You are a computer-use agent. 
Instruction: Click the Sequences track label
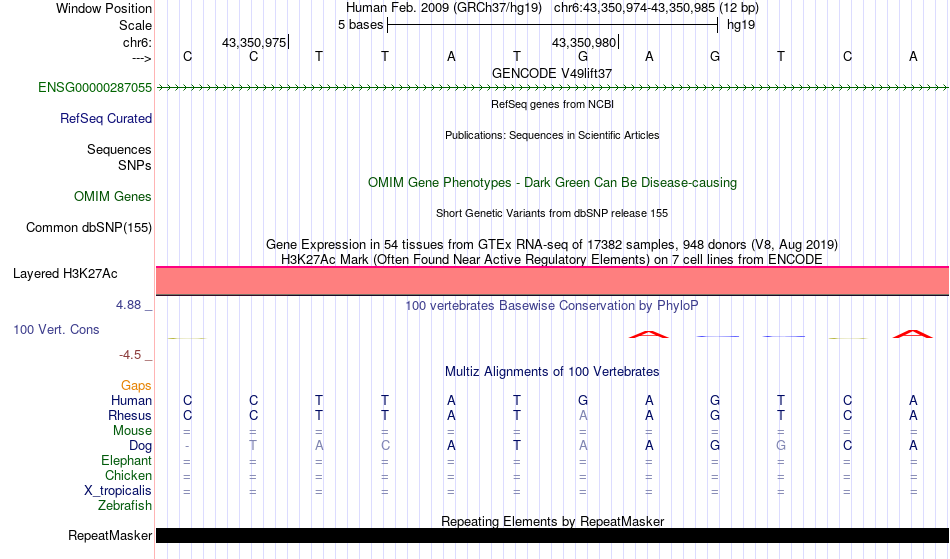[x=119, y=149]
